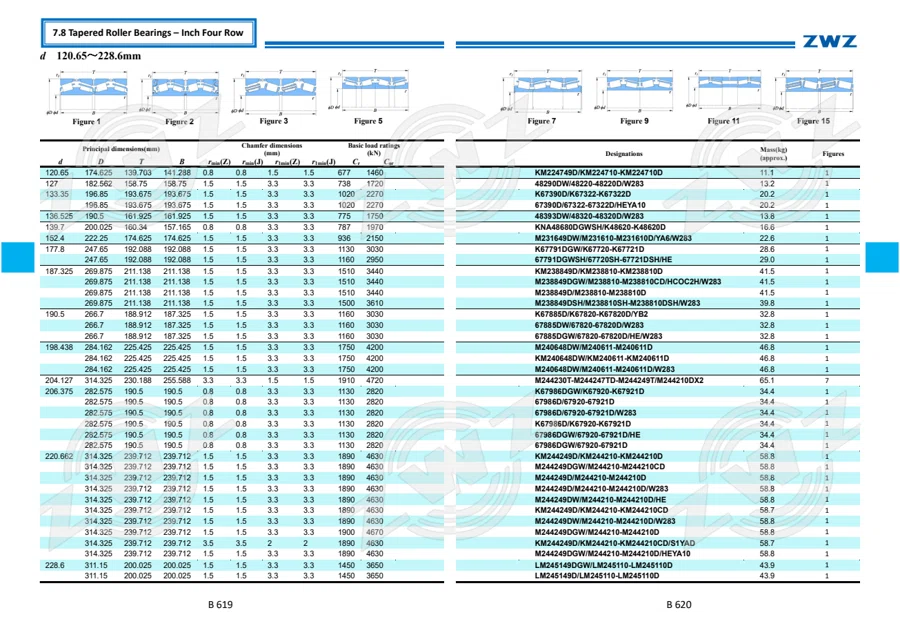Image resolution: width=900 pixels, height=637 pixels.
Task: Select the d value 152.4
Action: (x=55, y=238)
